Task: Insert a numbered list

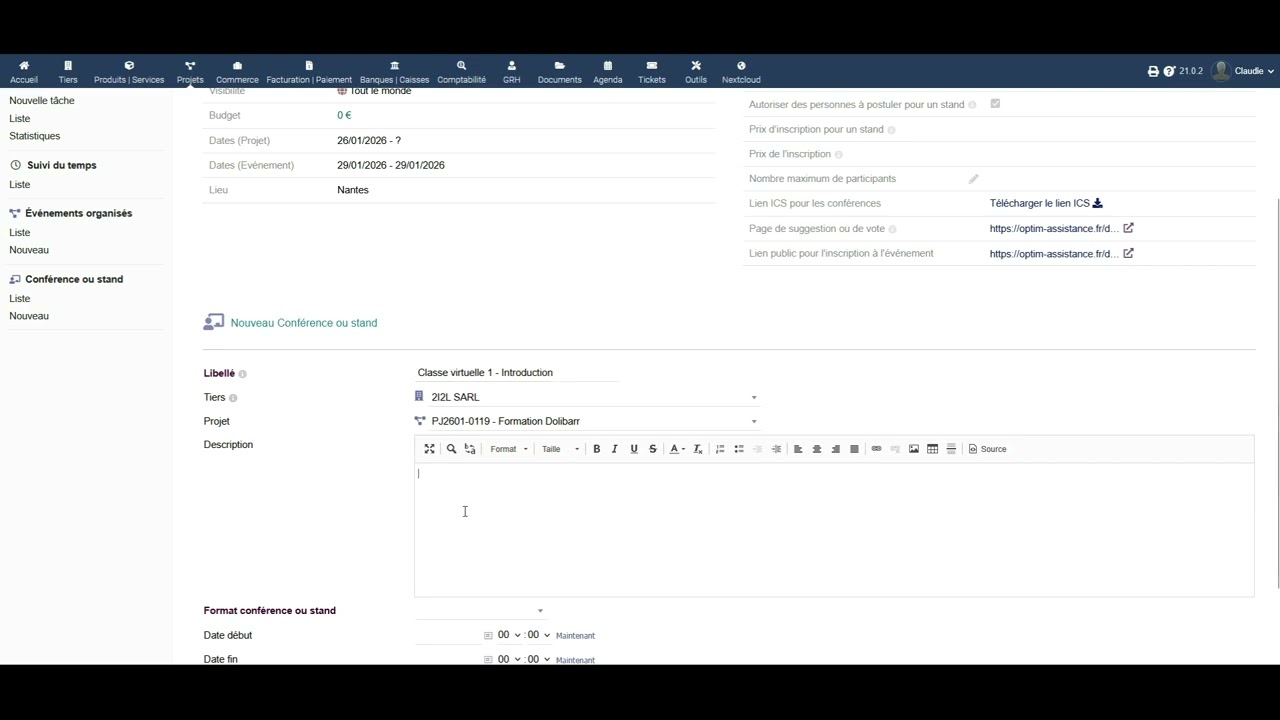Action: coord(720,449)
